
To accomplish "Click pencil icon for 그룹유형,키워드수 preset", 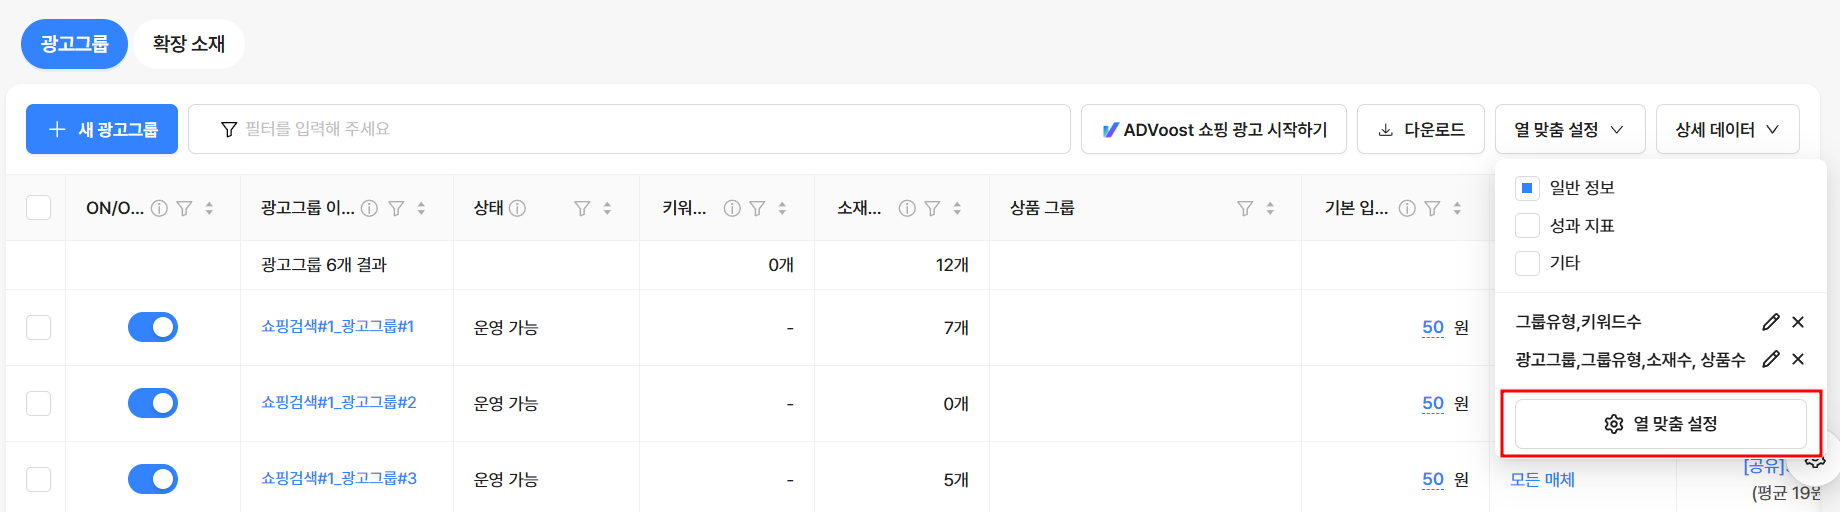I will (1771, 322).
